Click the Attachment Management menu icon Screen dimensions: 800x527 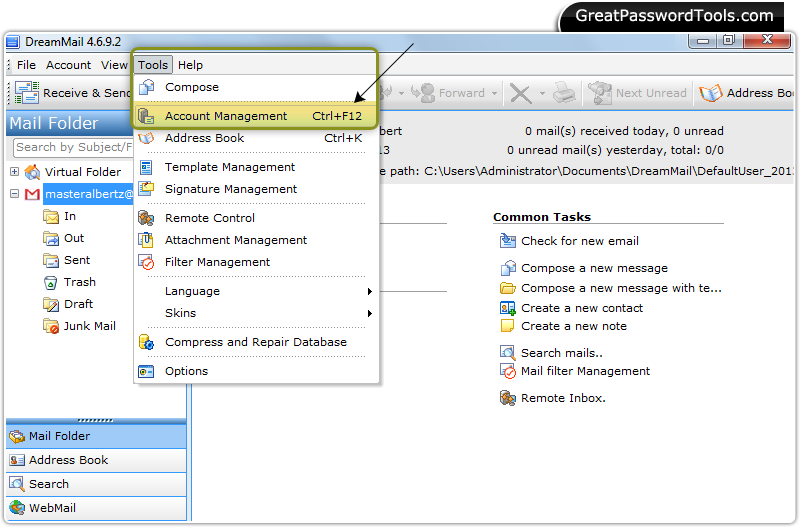[x=146, y=240]
